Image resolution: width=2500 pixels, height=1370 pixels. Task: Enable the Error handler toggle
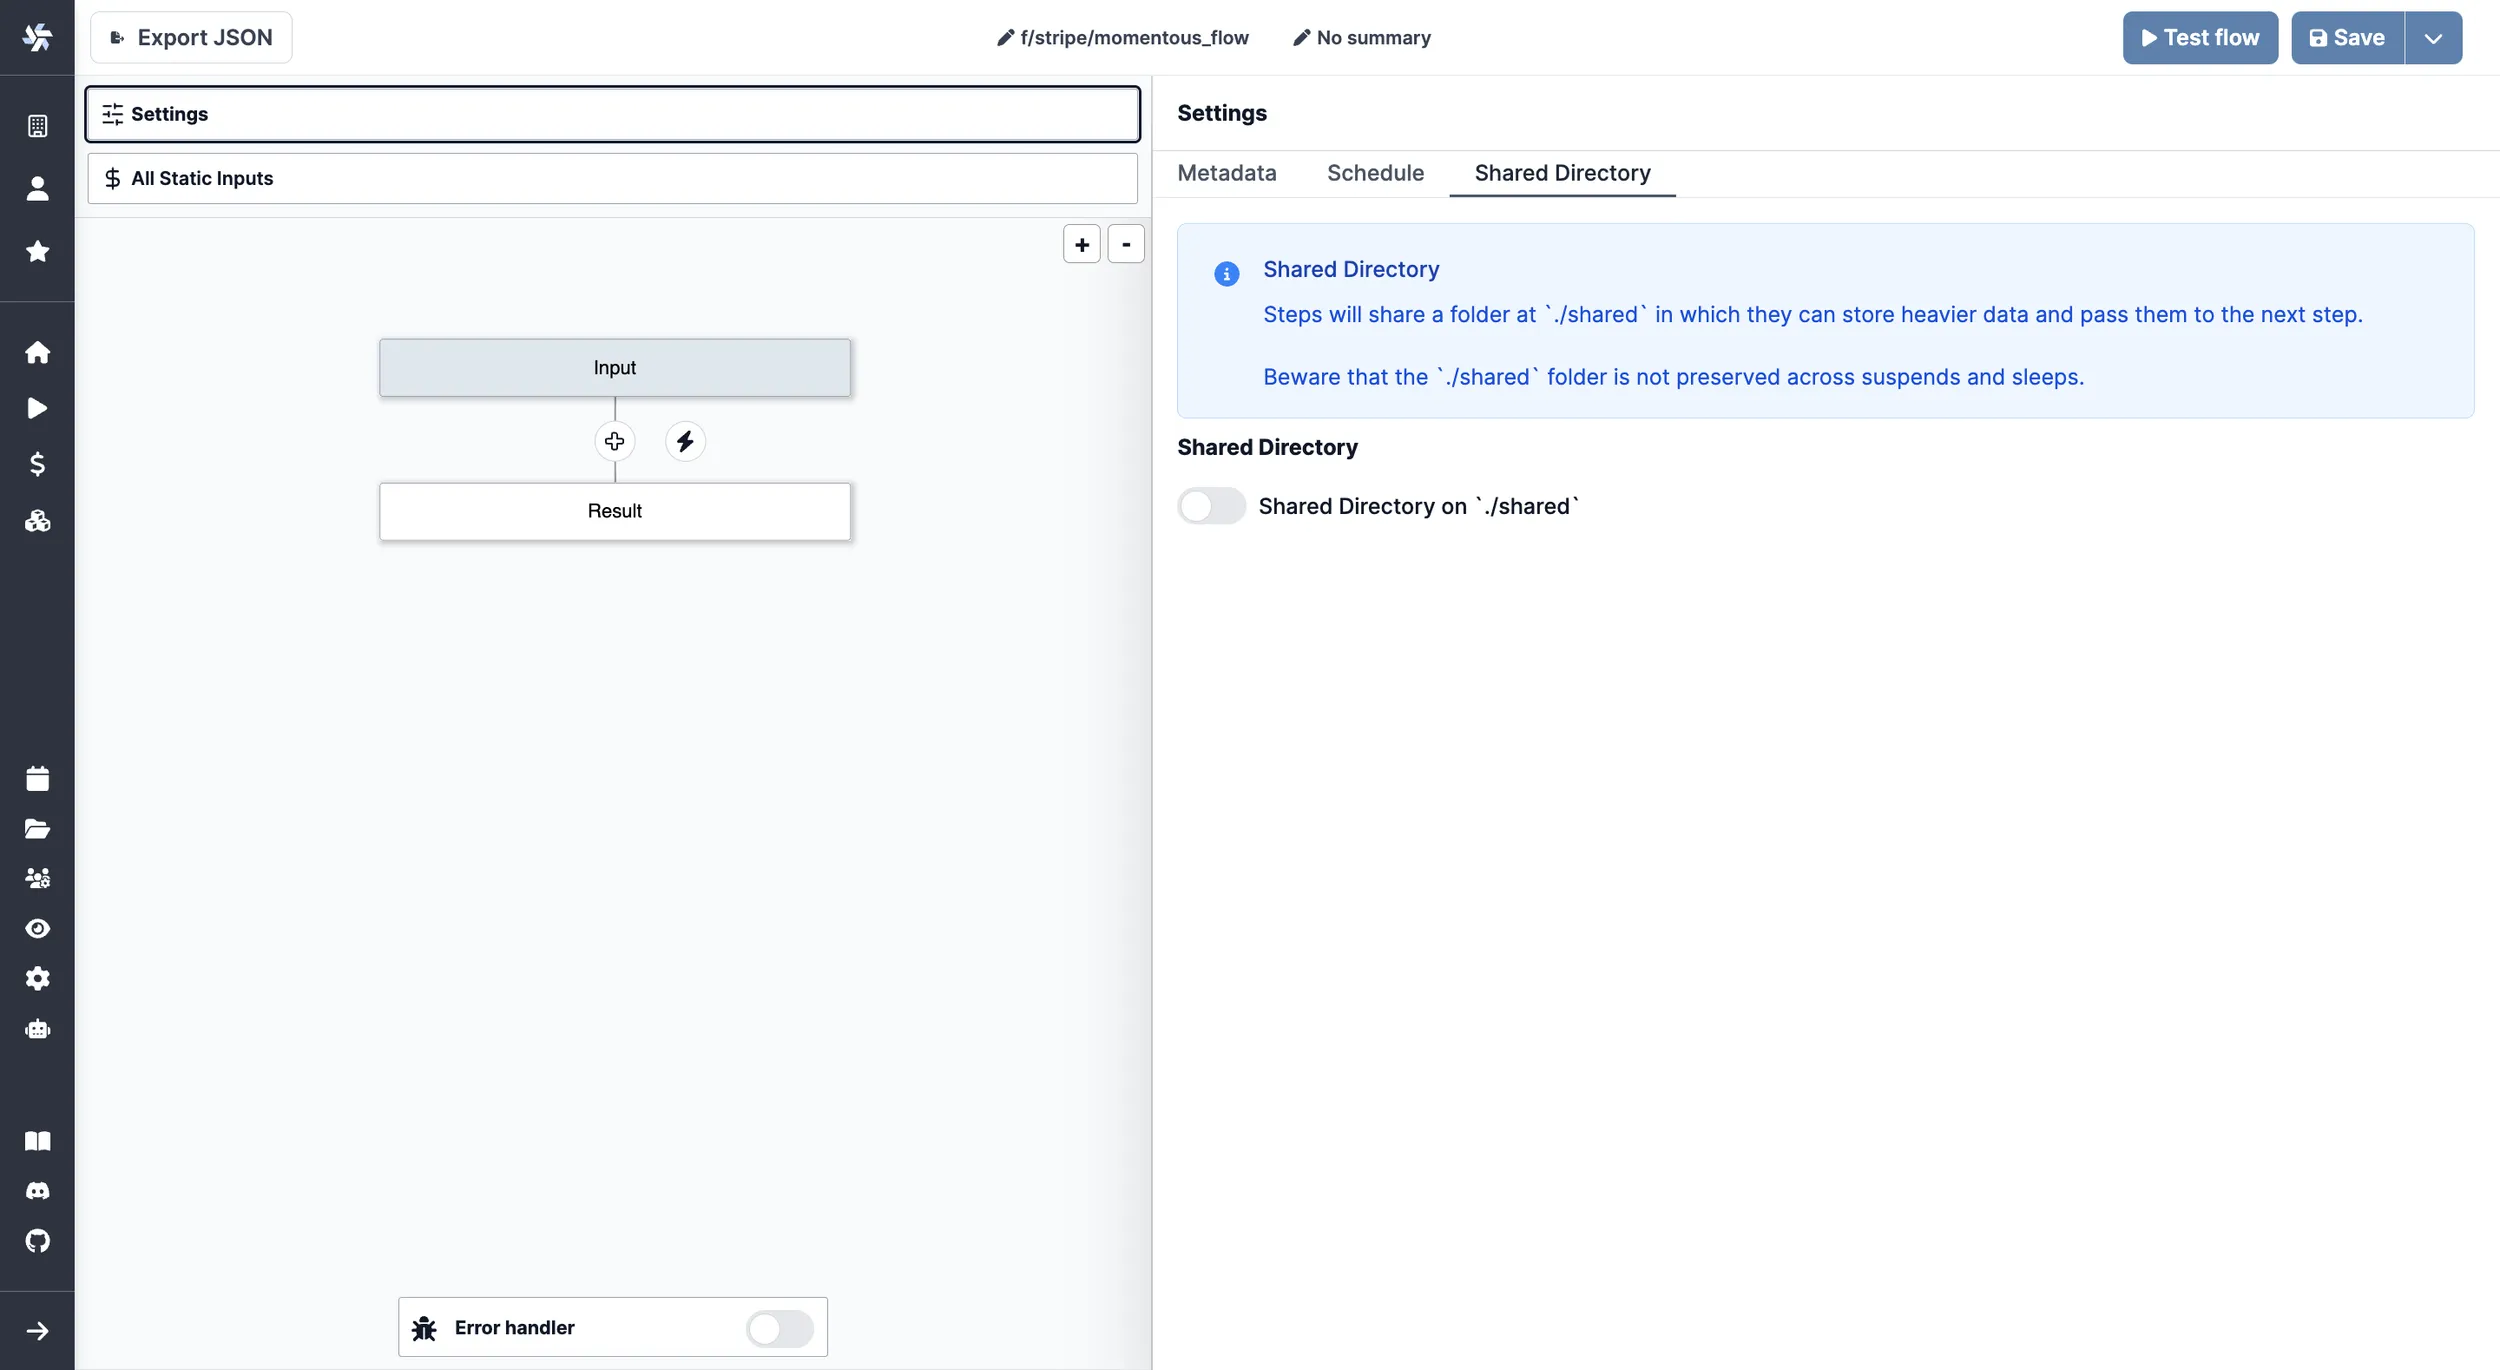(x=779, y=1327)
